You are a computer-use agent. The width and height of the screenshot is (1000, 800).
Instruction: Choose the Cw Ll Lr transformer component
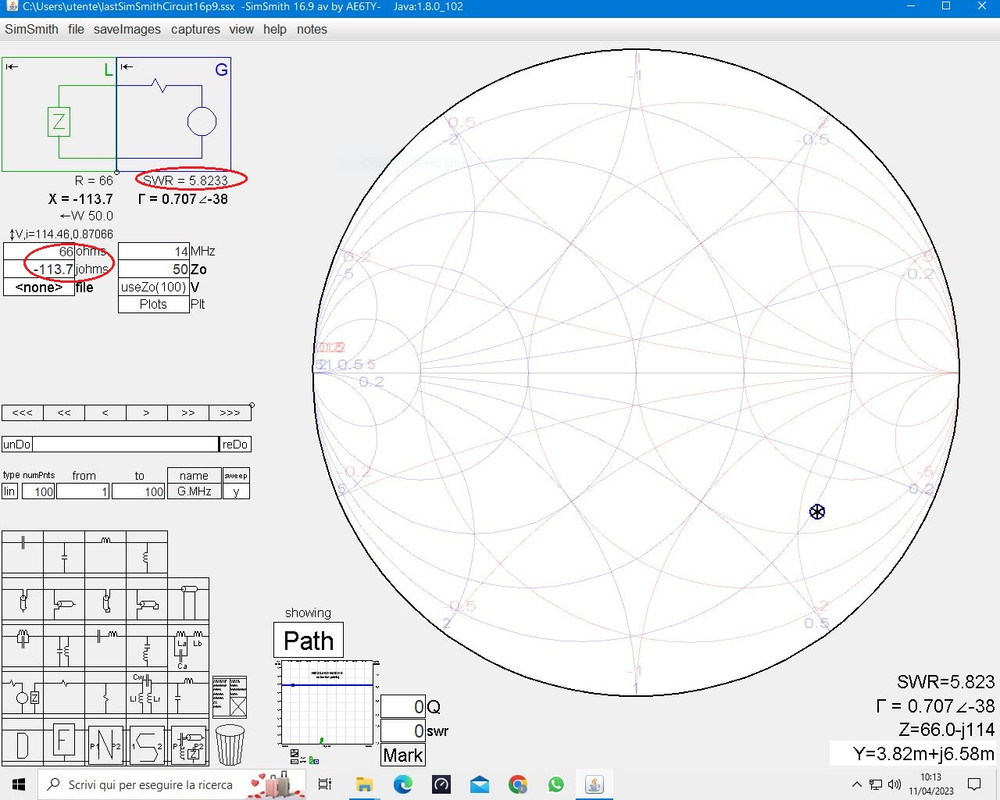147,693
